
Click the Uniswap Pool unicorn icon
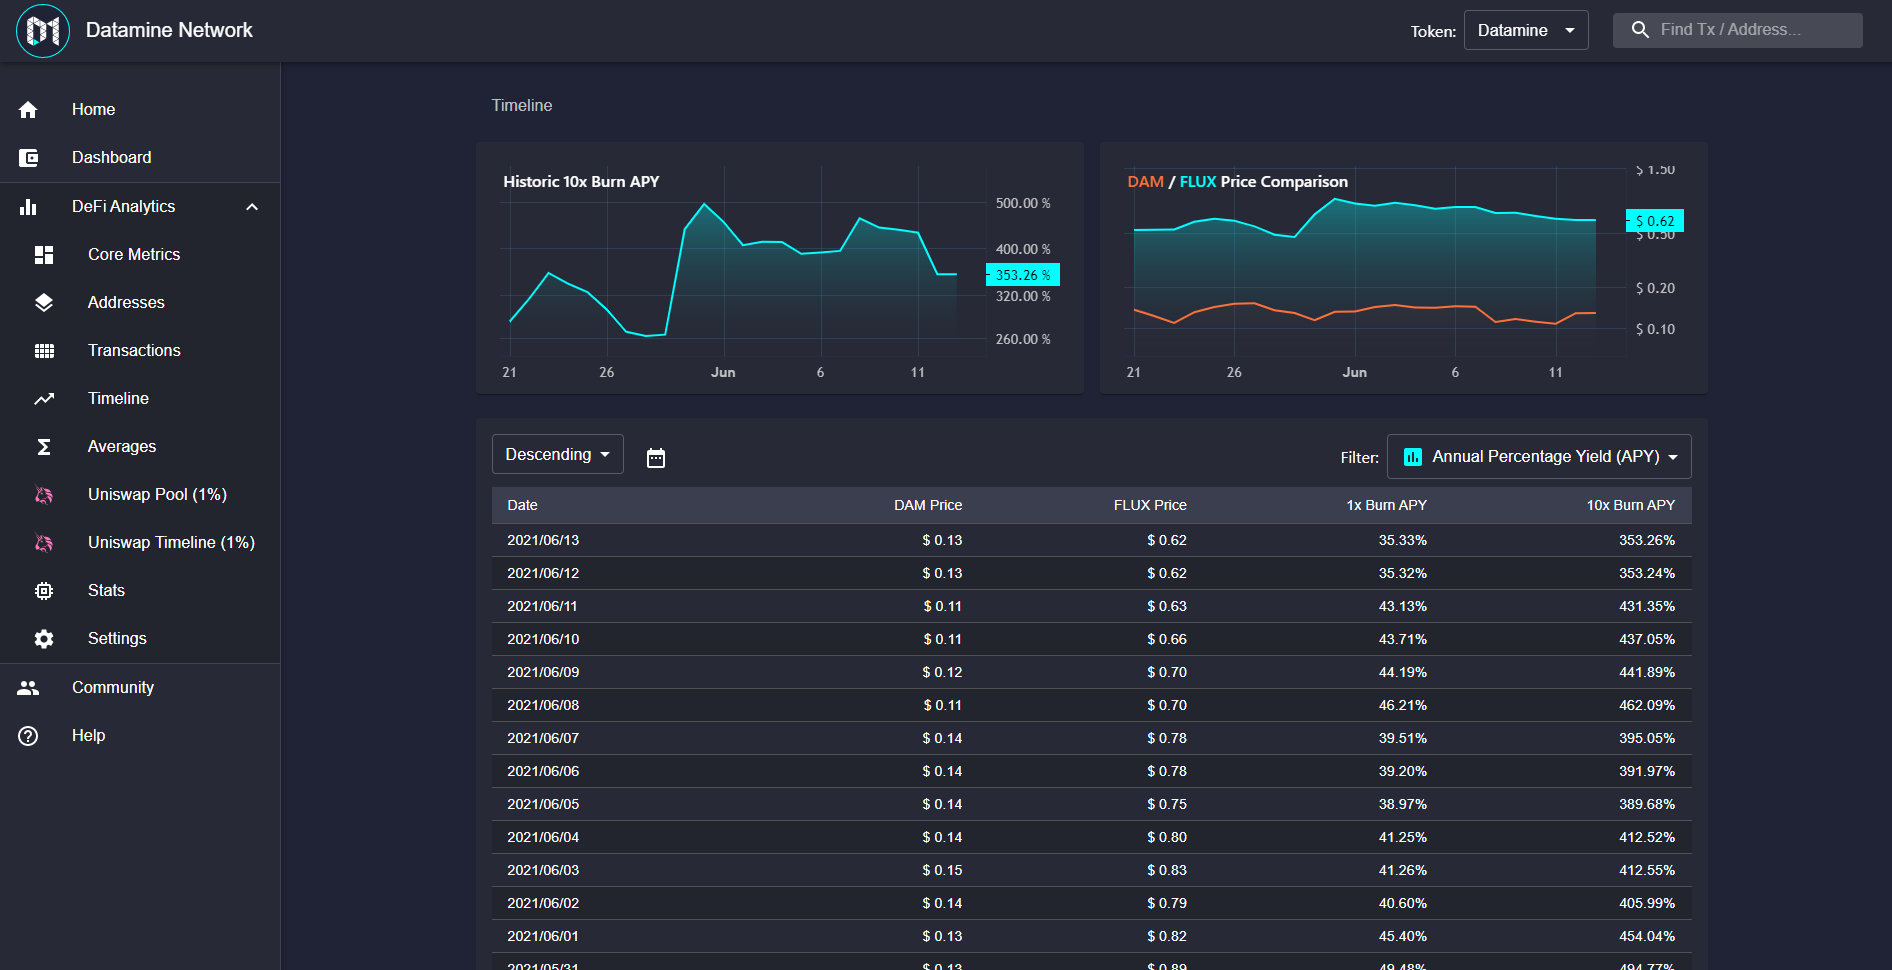click(x=44, y=495)
